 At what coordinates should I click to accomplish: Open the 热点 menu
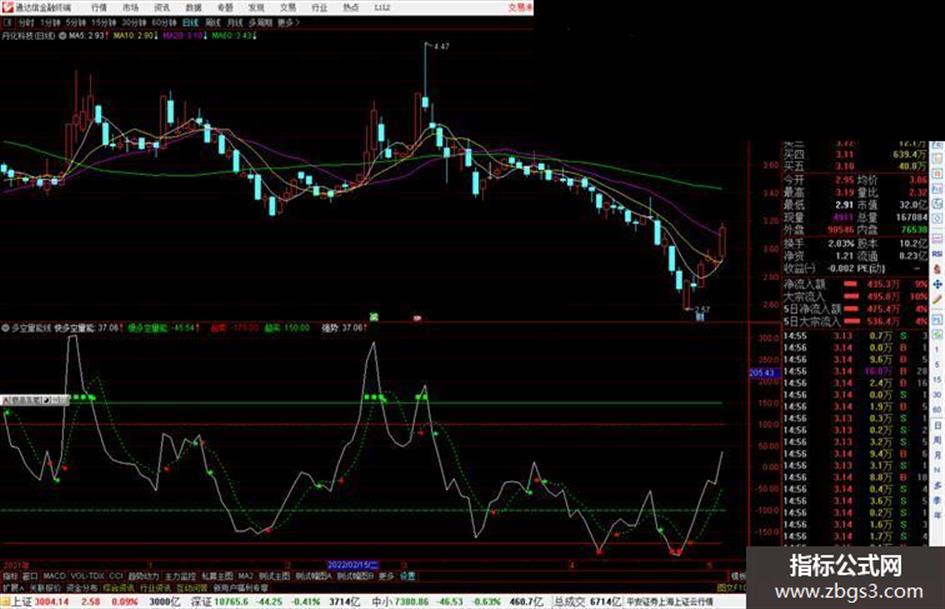coord(351,8)
